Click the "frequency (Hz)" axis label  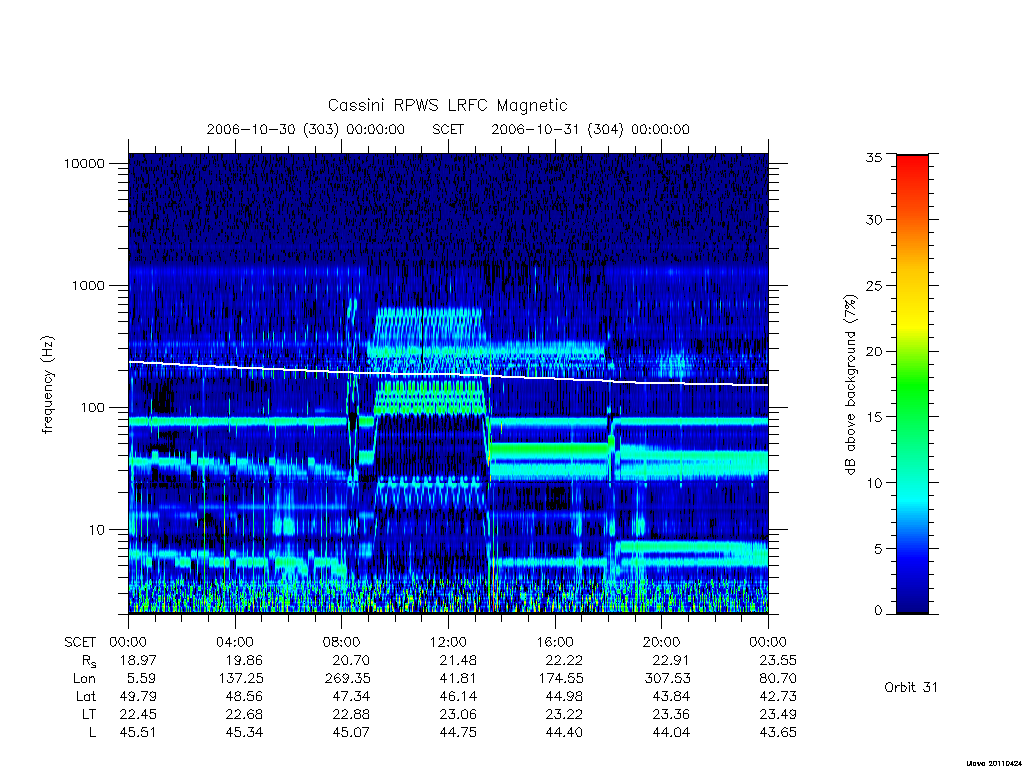coord(48,385)
